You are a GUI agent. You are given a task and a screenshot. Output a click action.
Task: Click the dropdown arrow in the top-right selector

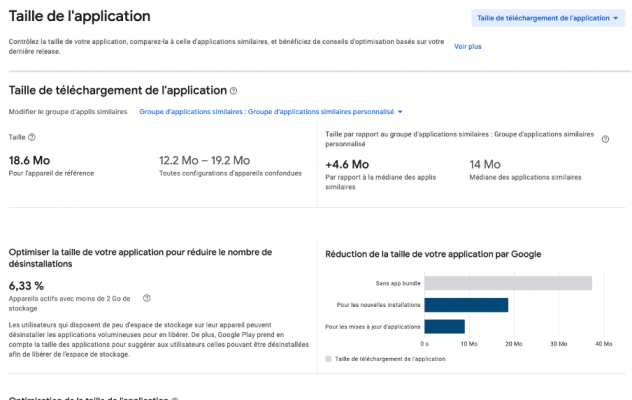615,18
